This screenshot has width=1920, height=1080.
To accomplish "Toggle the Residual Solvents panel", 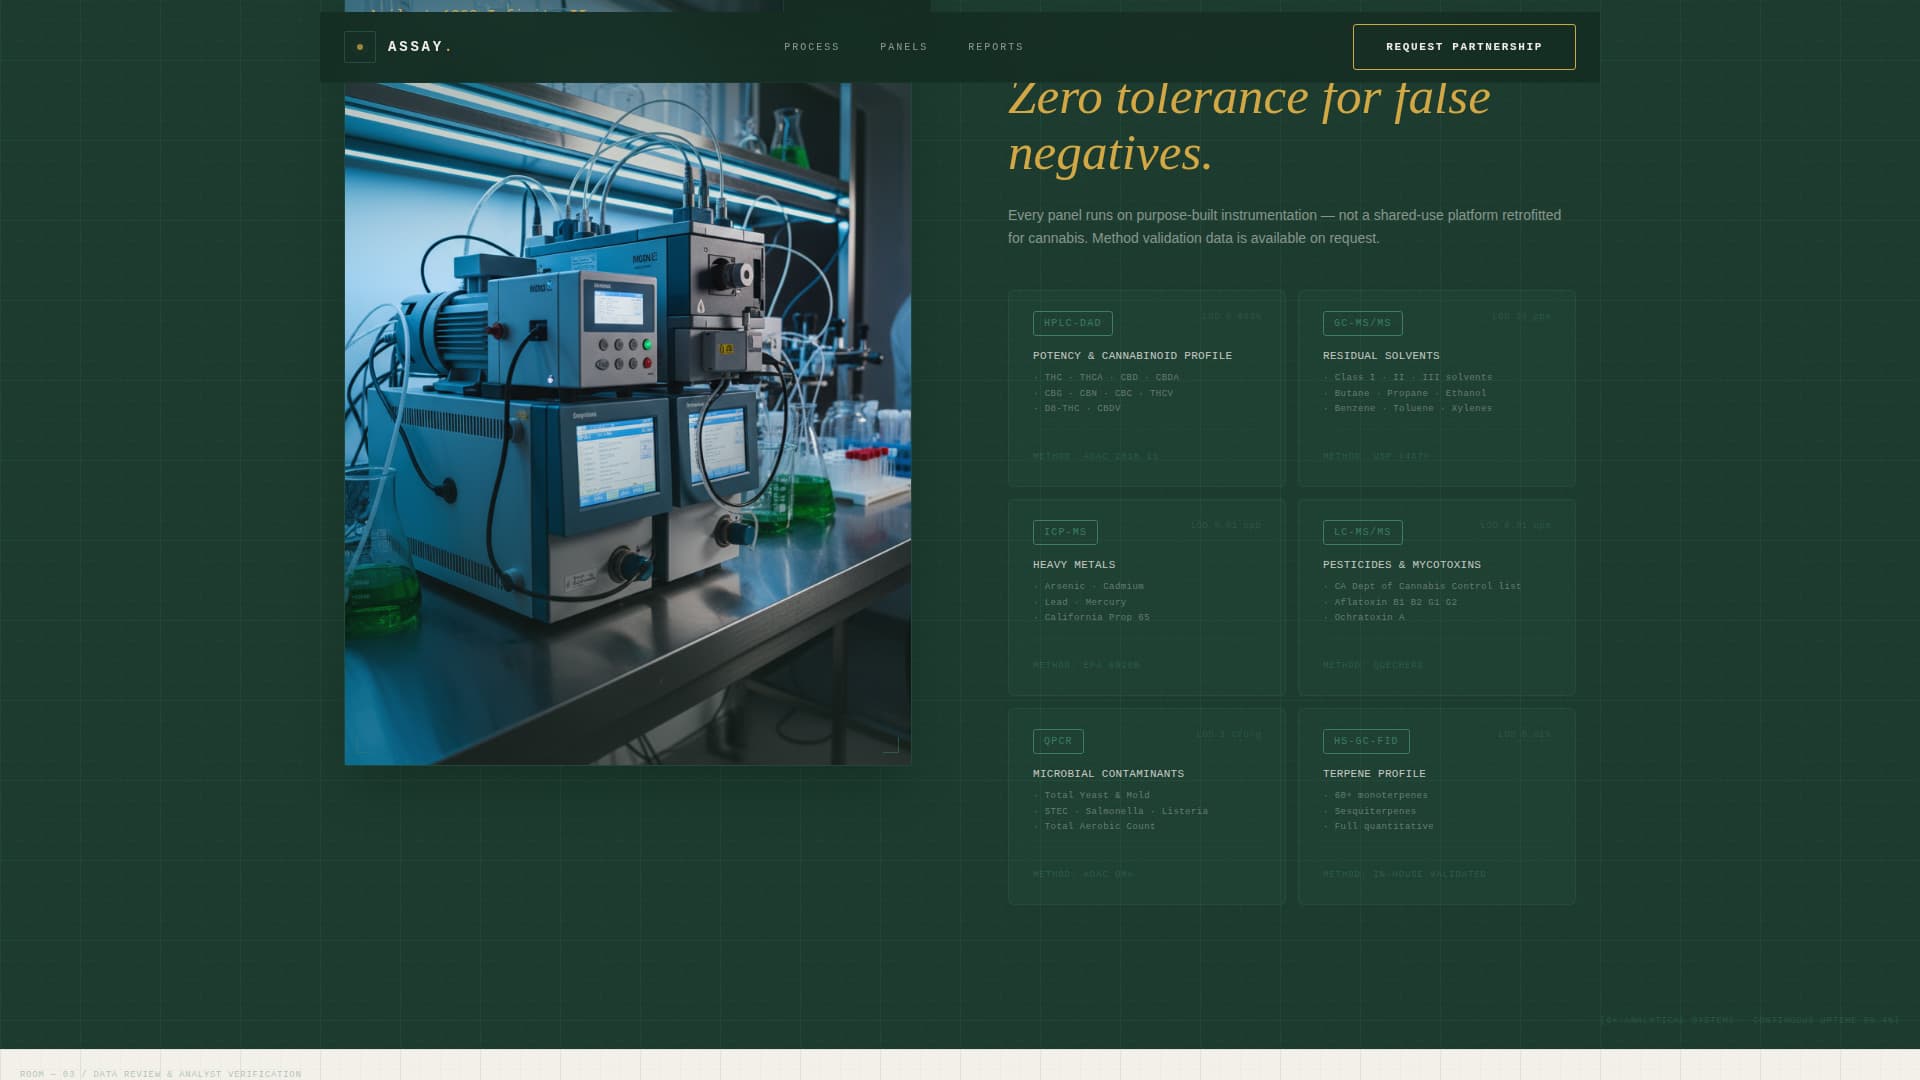I will [x=1437, y=388].
